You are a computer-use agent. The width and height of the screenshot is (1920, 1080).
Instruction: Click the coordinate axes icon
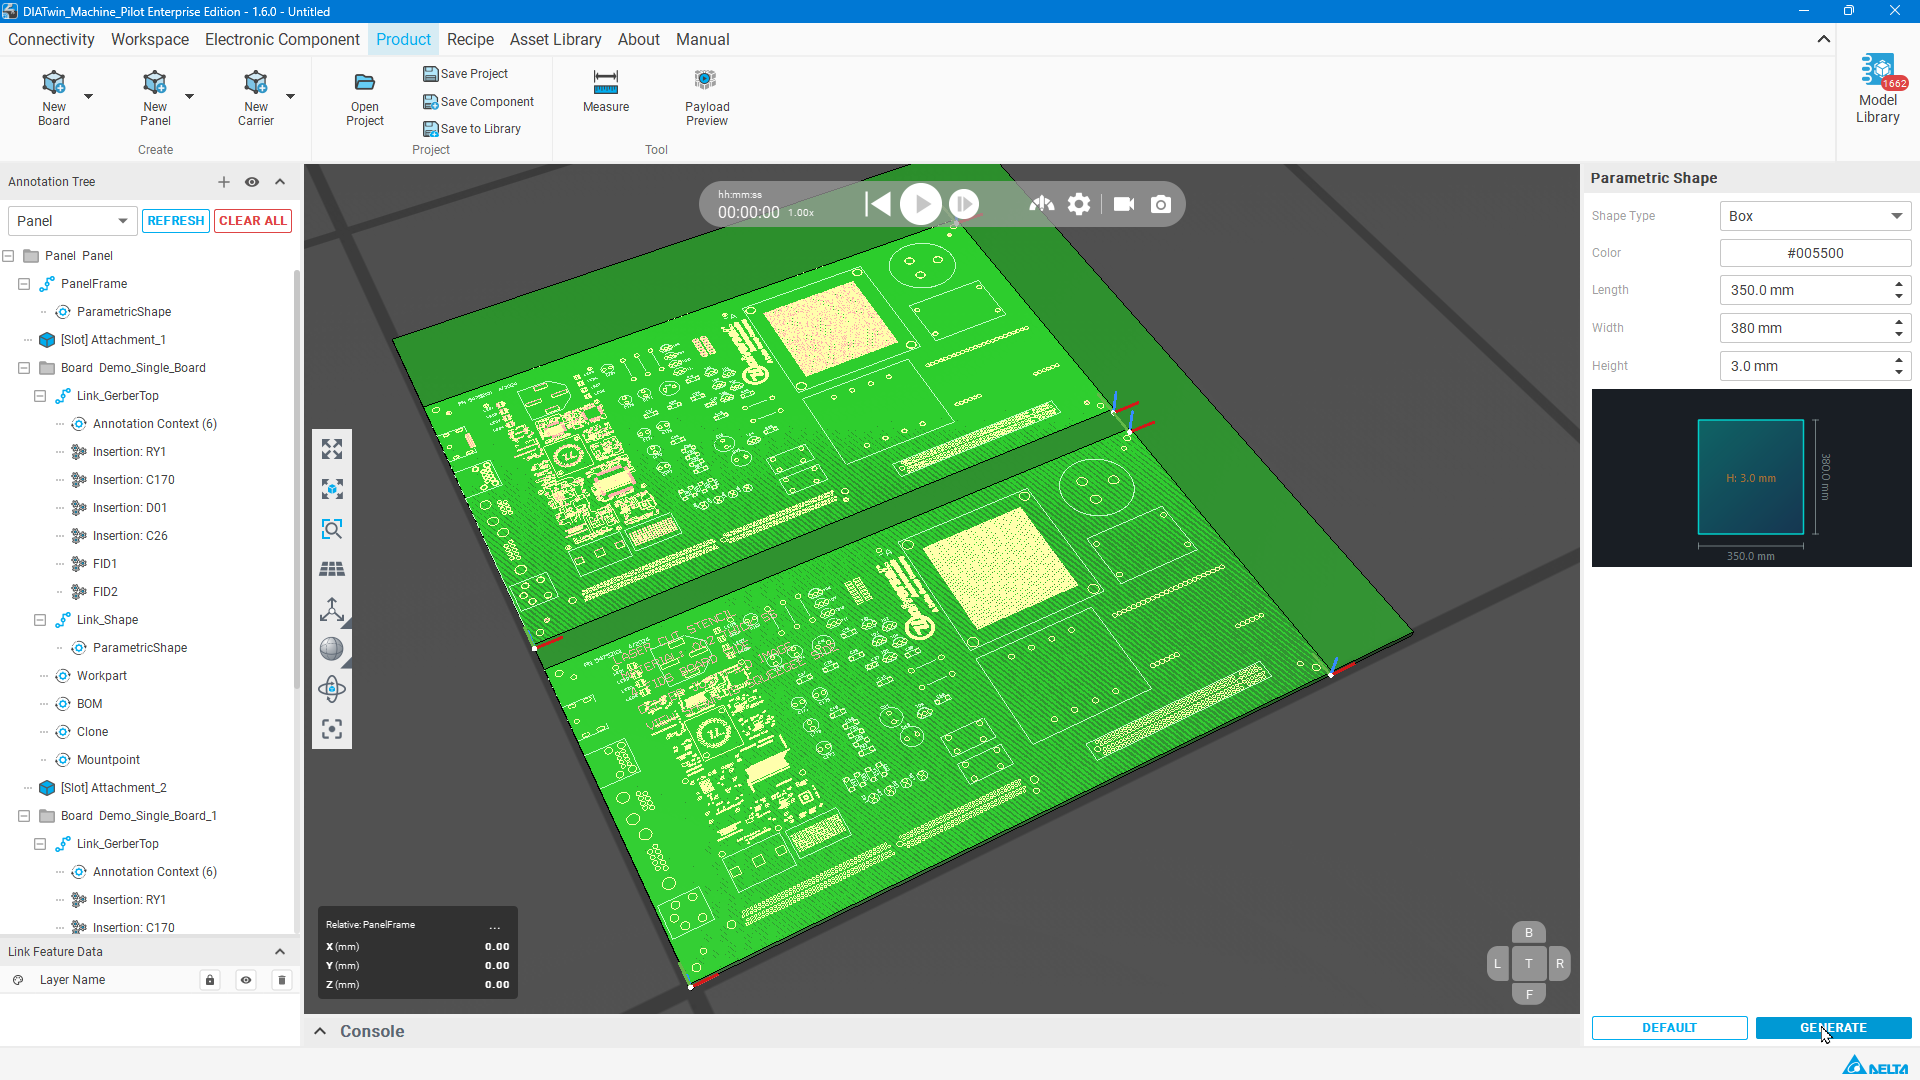click(x=332, y=609)
